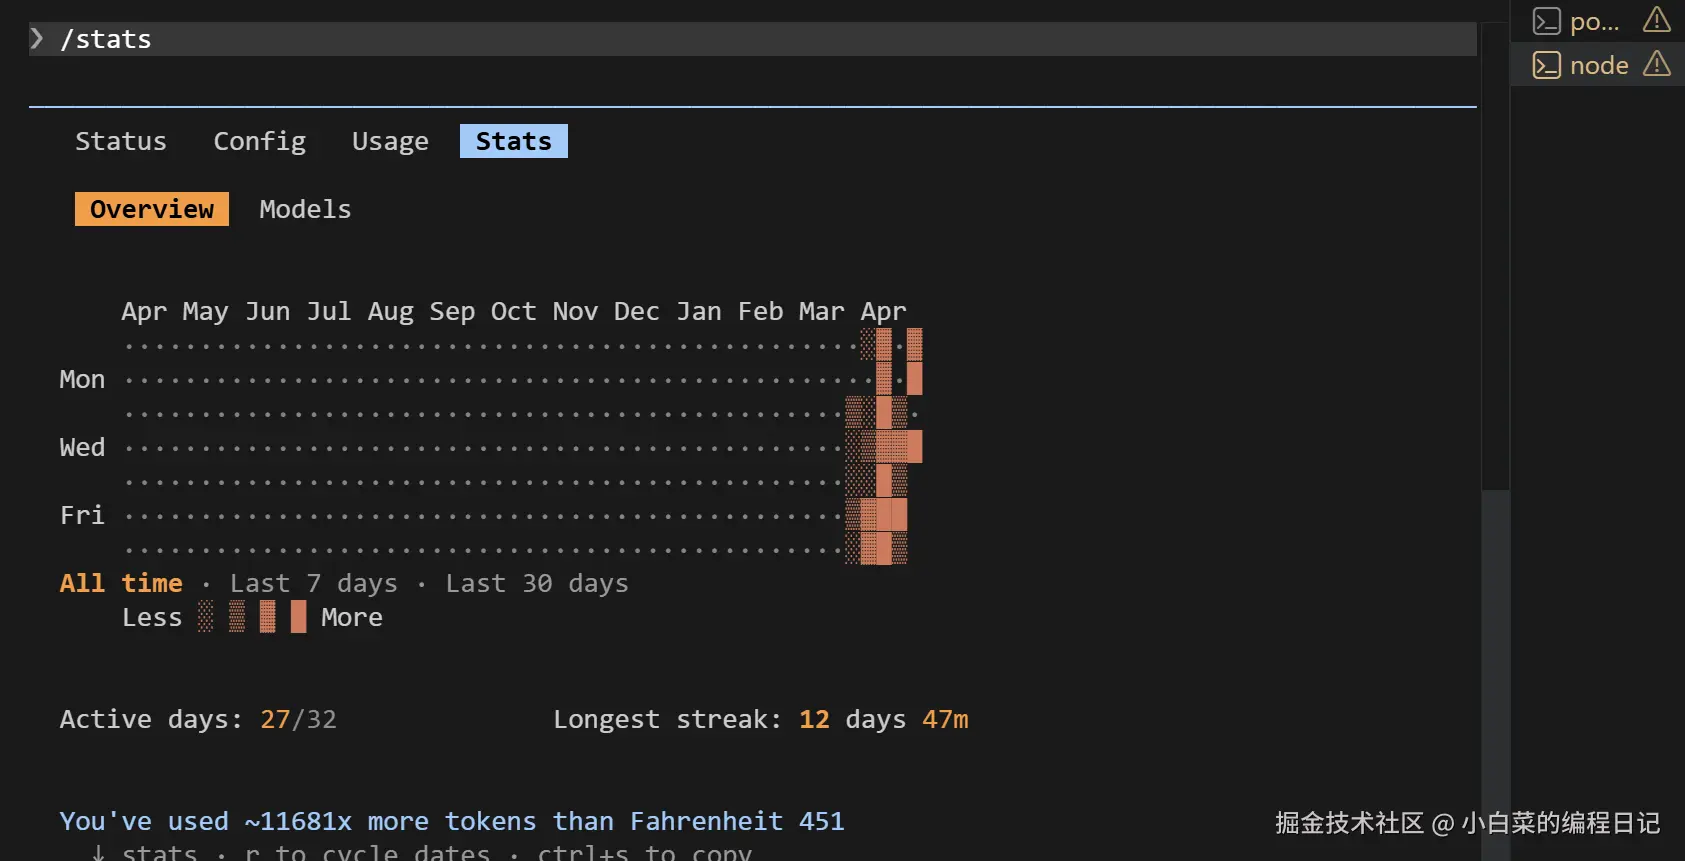Click the warning triangle on the node terminal
The image size is (1685, 861).
tap(1657, 64)
